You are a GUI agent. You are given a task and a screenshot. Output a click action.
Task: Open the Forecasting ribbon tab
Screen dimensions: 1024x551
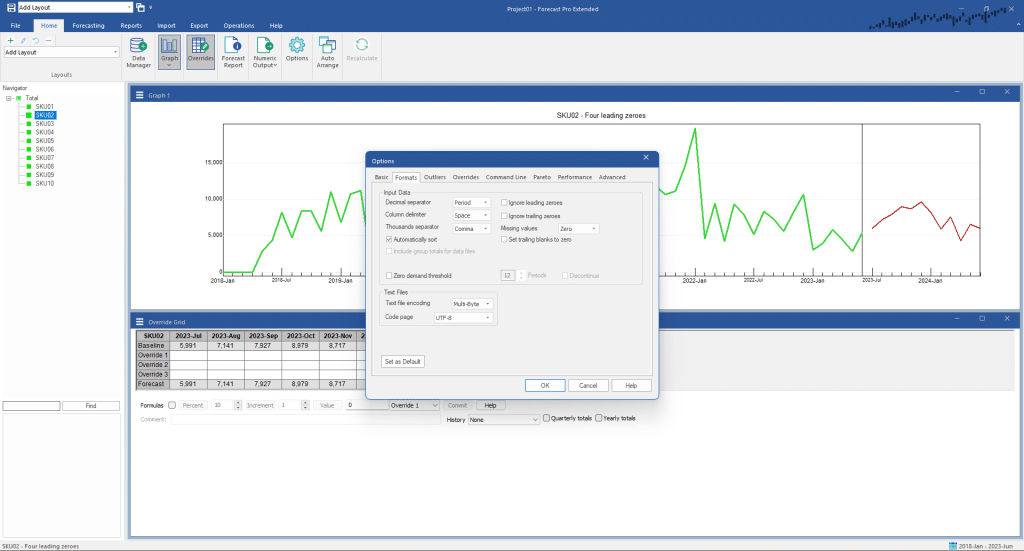tap(88, 25)
